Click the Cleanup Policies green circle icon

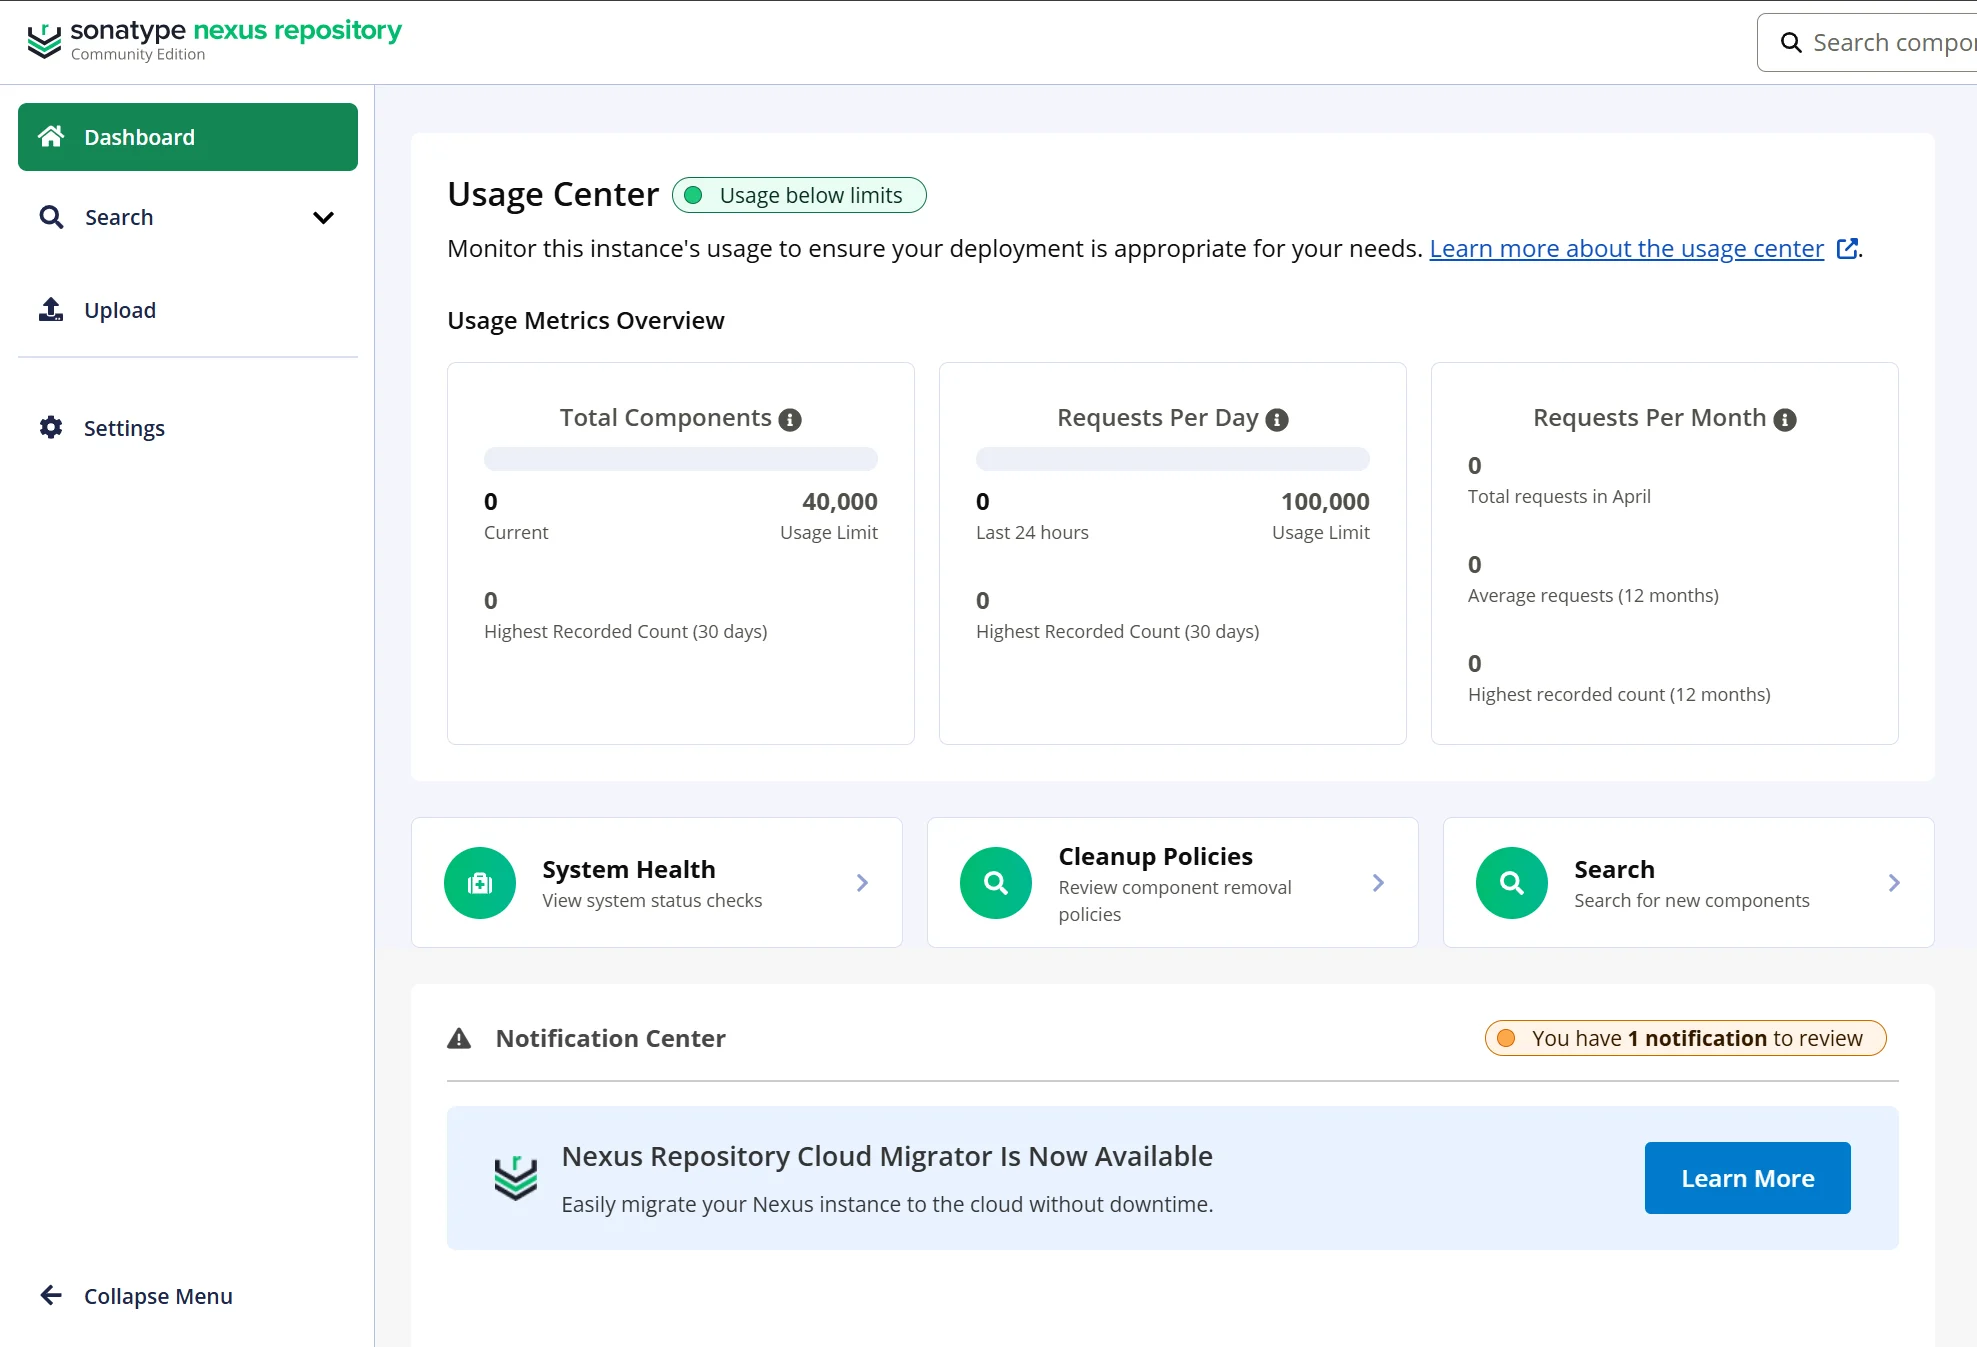(x=996, y=883)
